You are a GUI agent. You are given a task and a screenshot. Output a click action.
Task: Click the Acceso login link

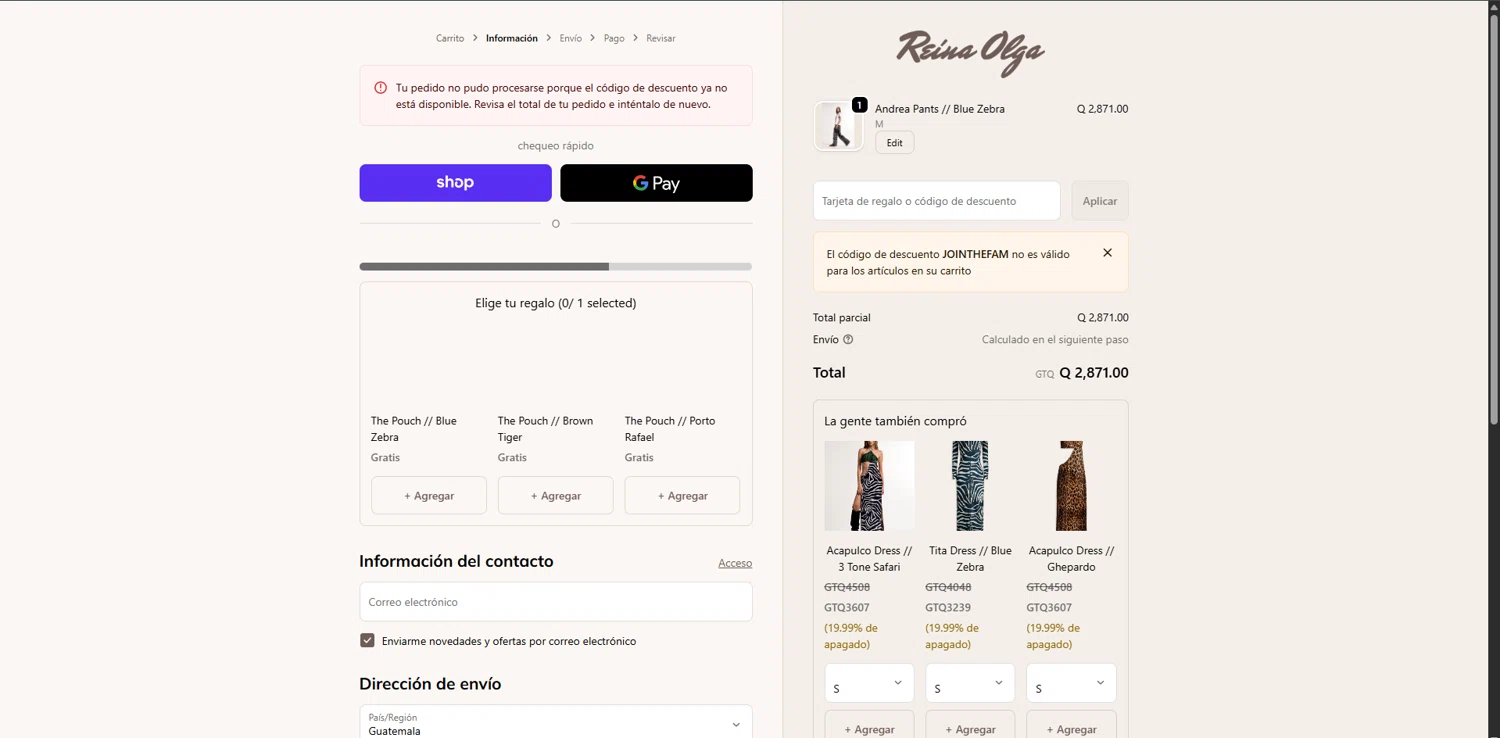tap(735, 563)
